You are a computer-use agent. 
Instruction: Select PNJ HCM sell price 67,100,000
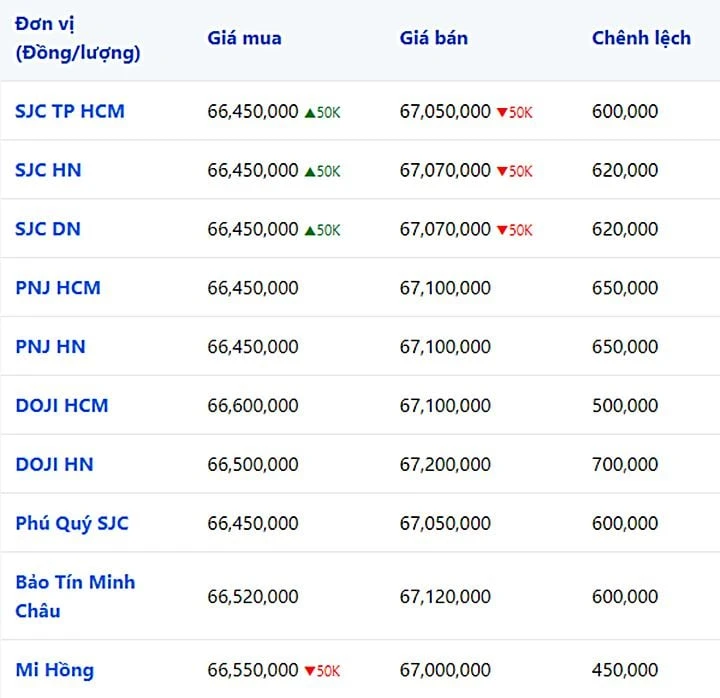click(445, 287)
